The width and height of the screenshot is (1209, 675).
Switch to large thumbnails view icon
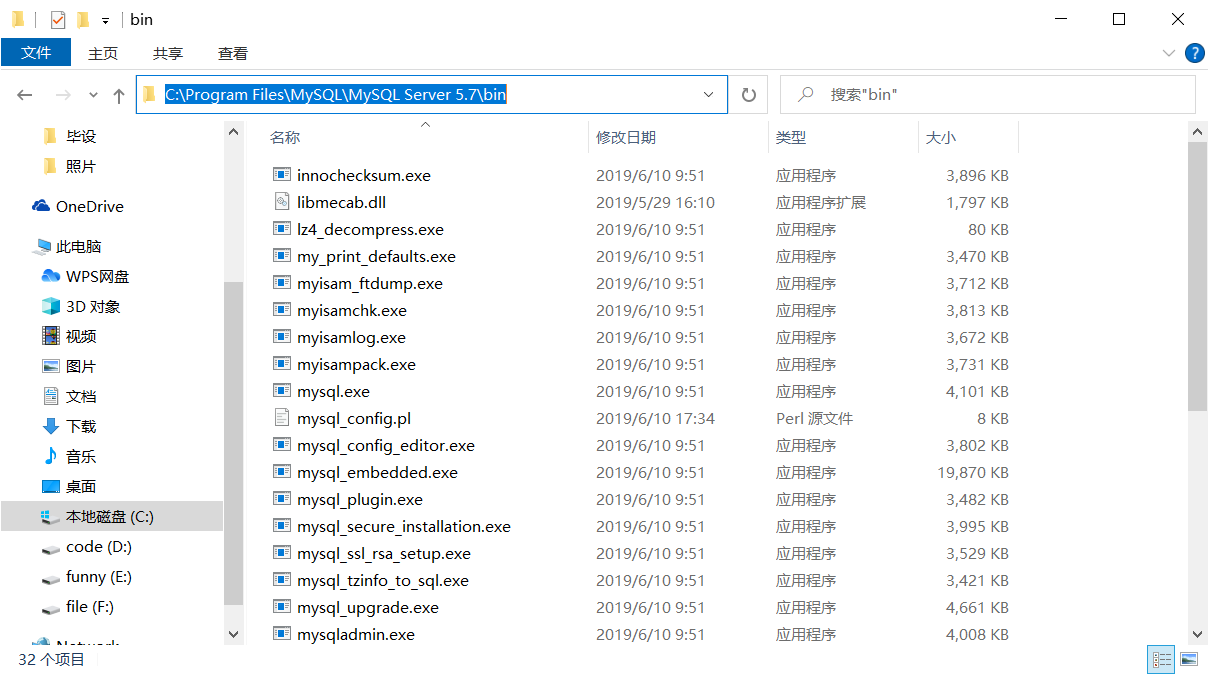pyautogui.click(x=1188, y=659)
